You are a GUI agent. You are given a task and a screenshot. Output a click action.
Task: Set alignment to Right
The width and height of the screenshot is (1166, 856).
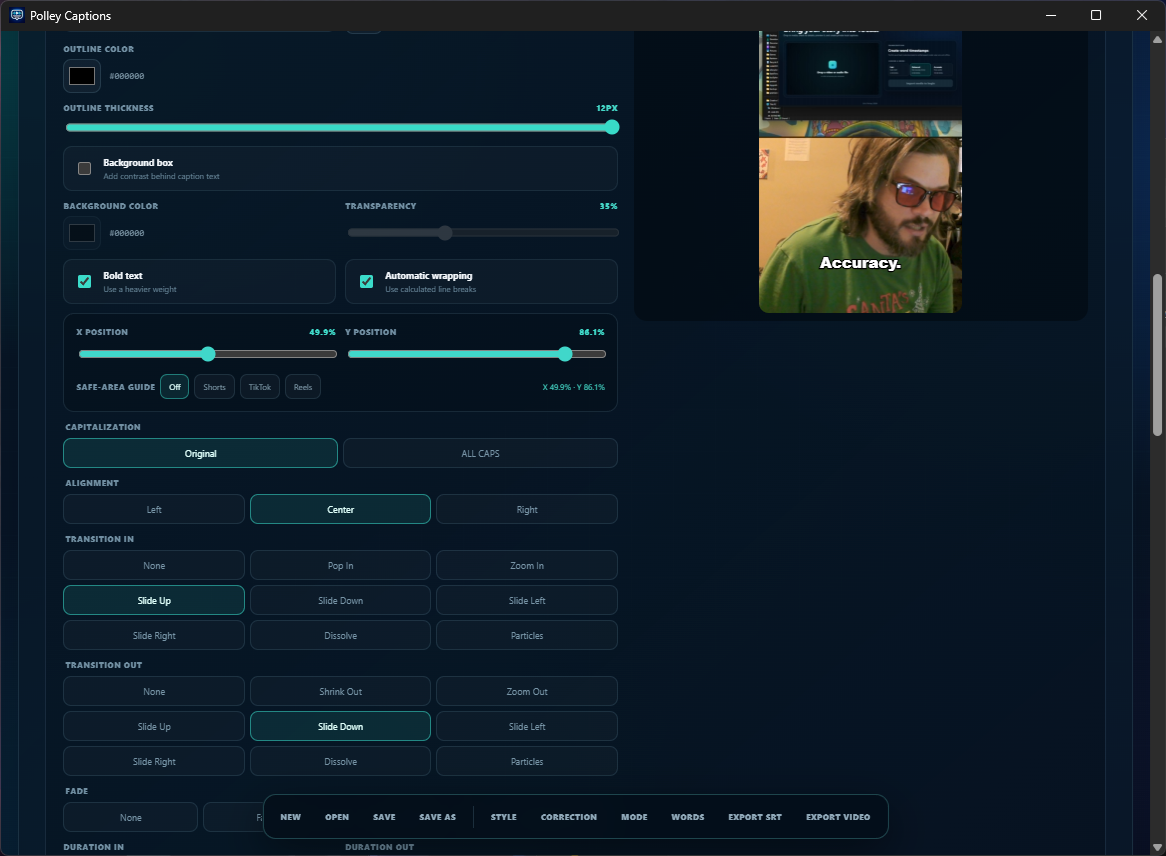click(526, 509)
